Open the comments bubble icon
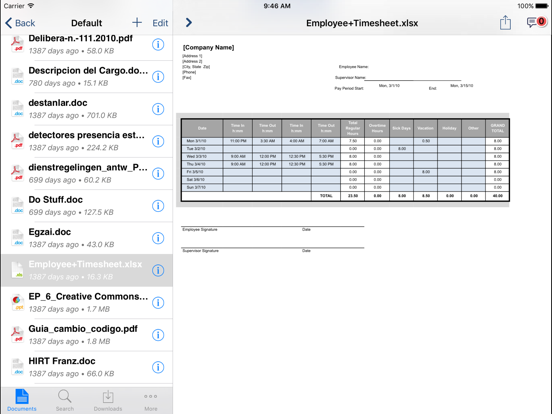Image resolution: width=552 pixels, height=414 pixels. point(536,23)
